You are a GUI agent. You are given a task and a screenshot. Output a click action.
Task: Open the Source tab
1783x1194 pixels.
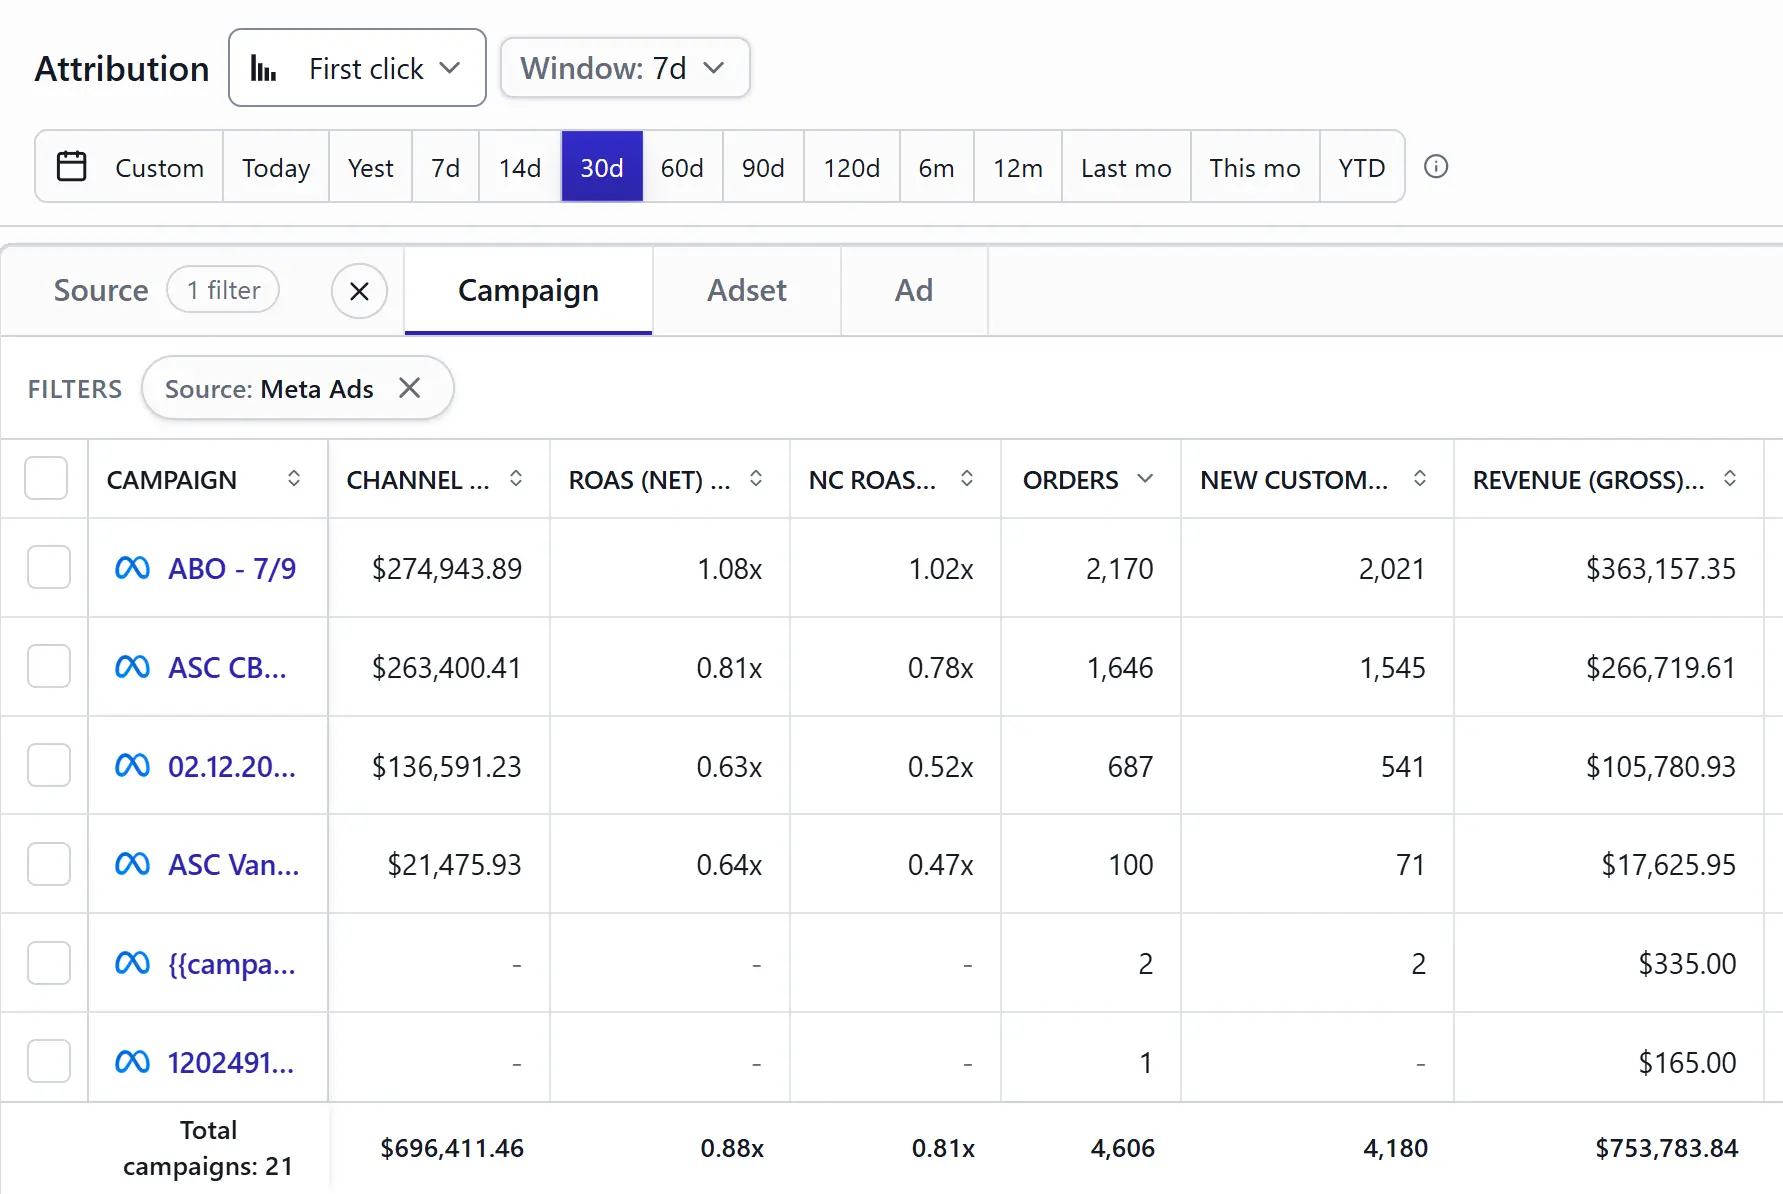101,291
